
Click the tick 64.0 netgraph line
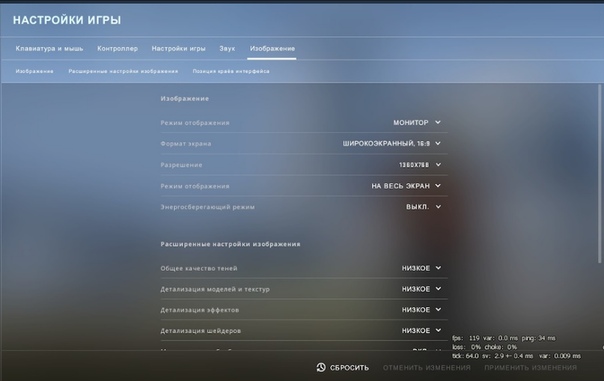[516, 356]
